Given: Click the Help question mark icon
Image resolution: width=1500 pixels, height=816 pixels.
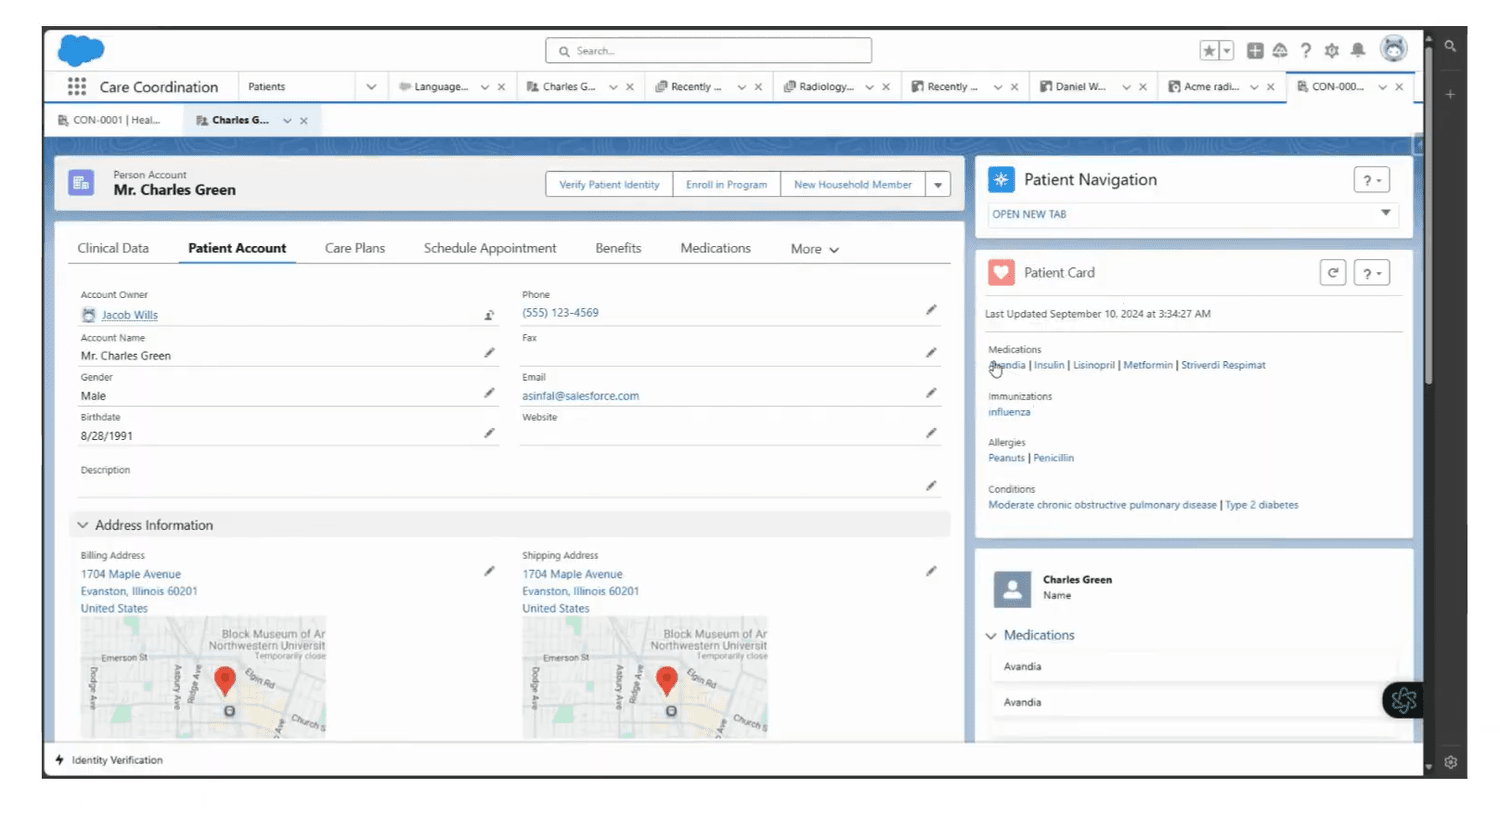Looking at the screenshot, I should tap(1305, 50).
